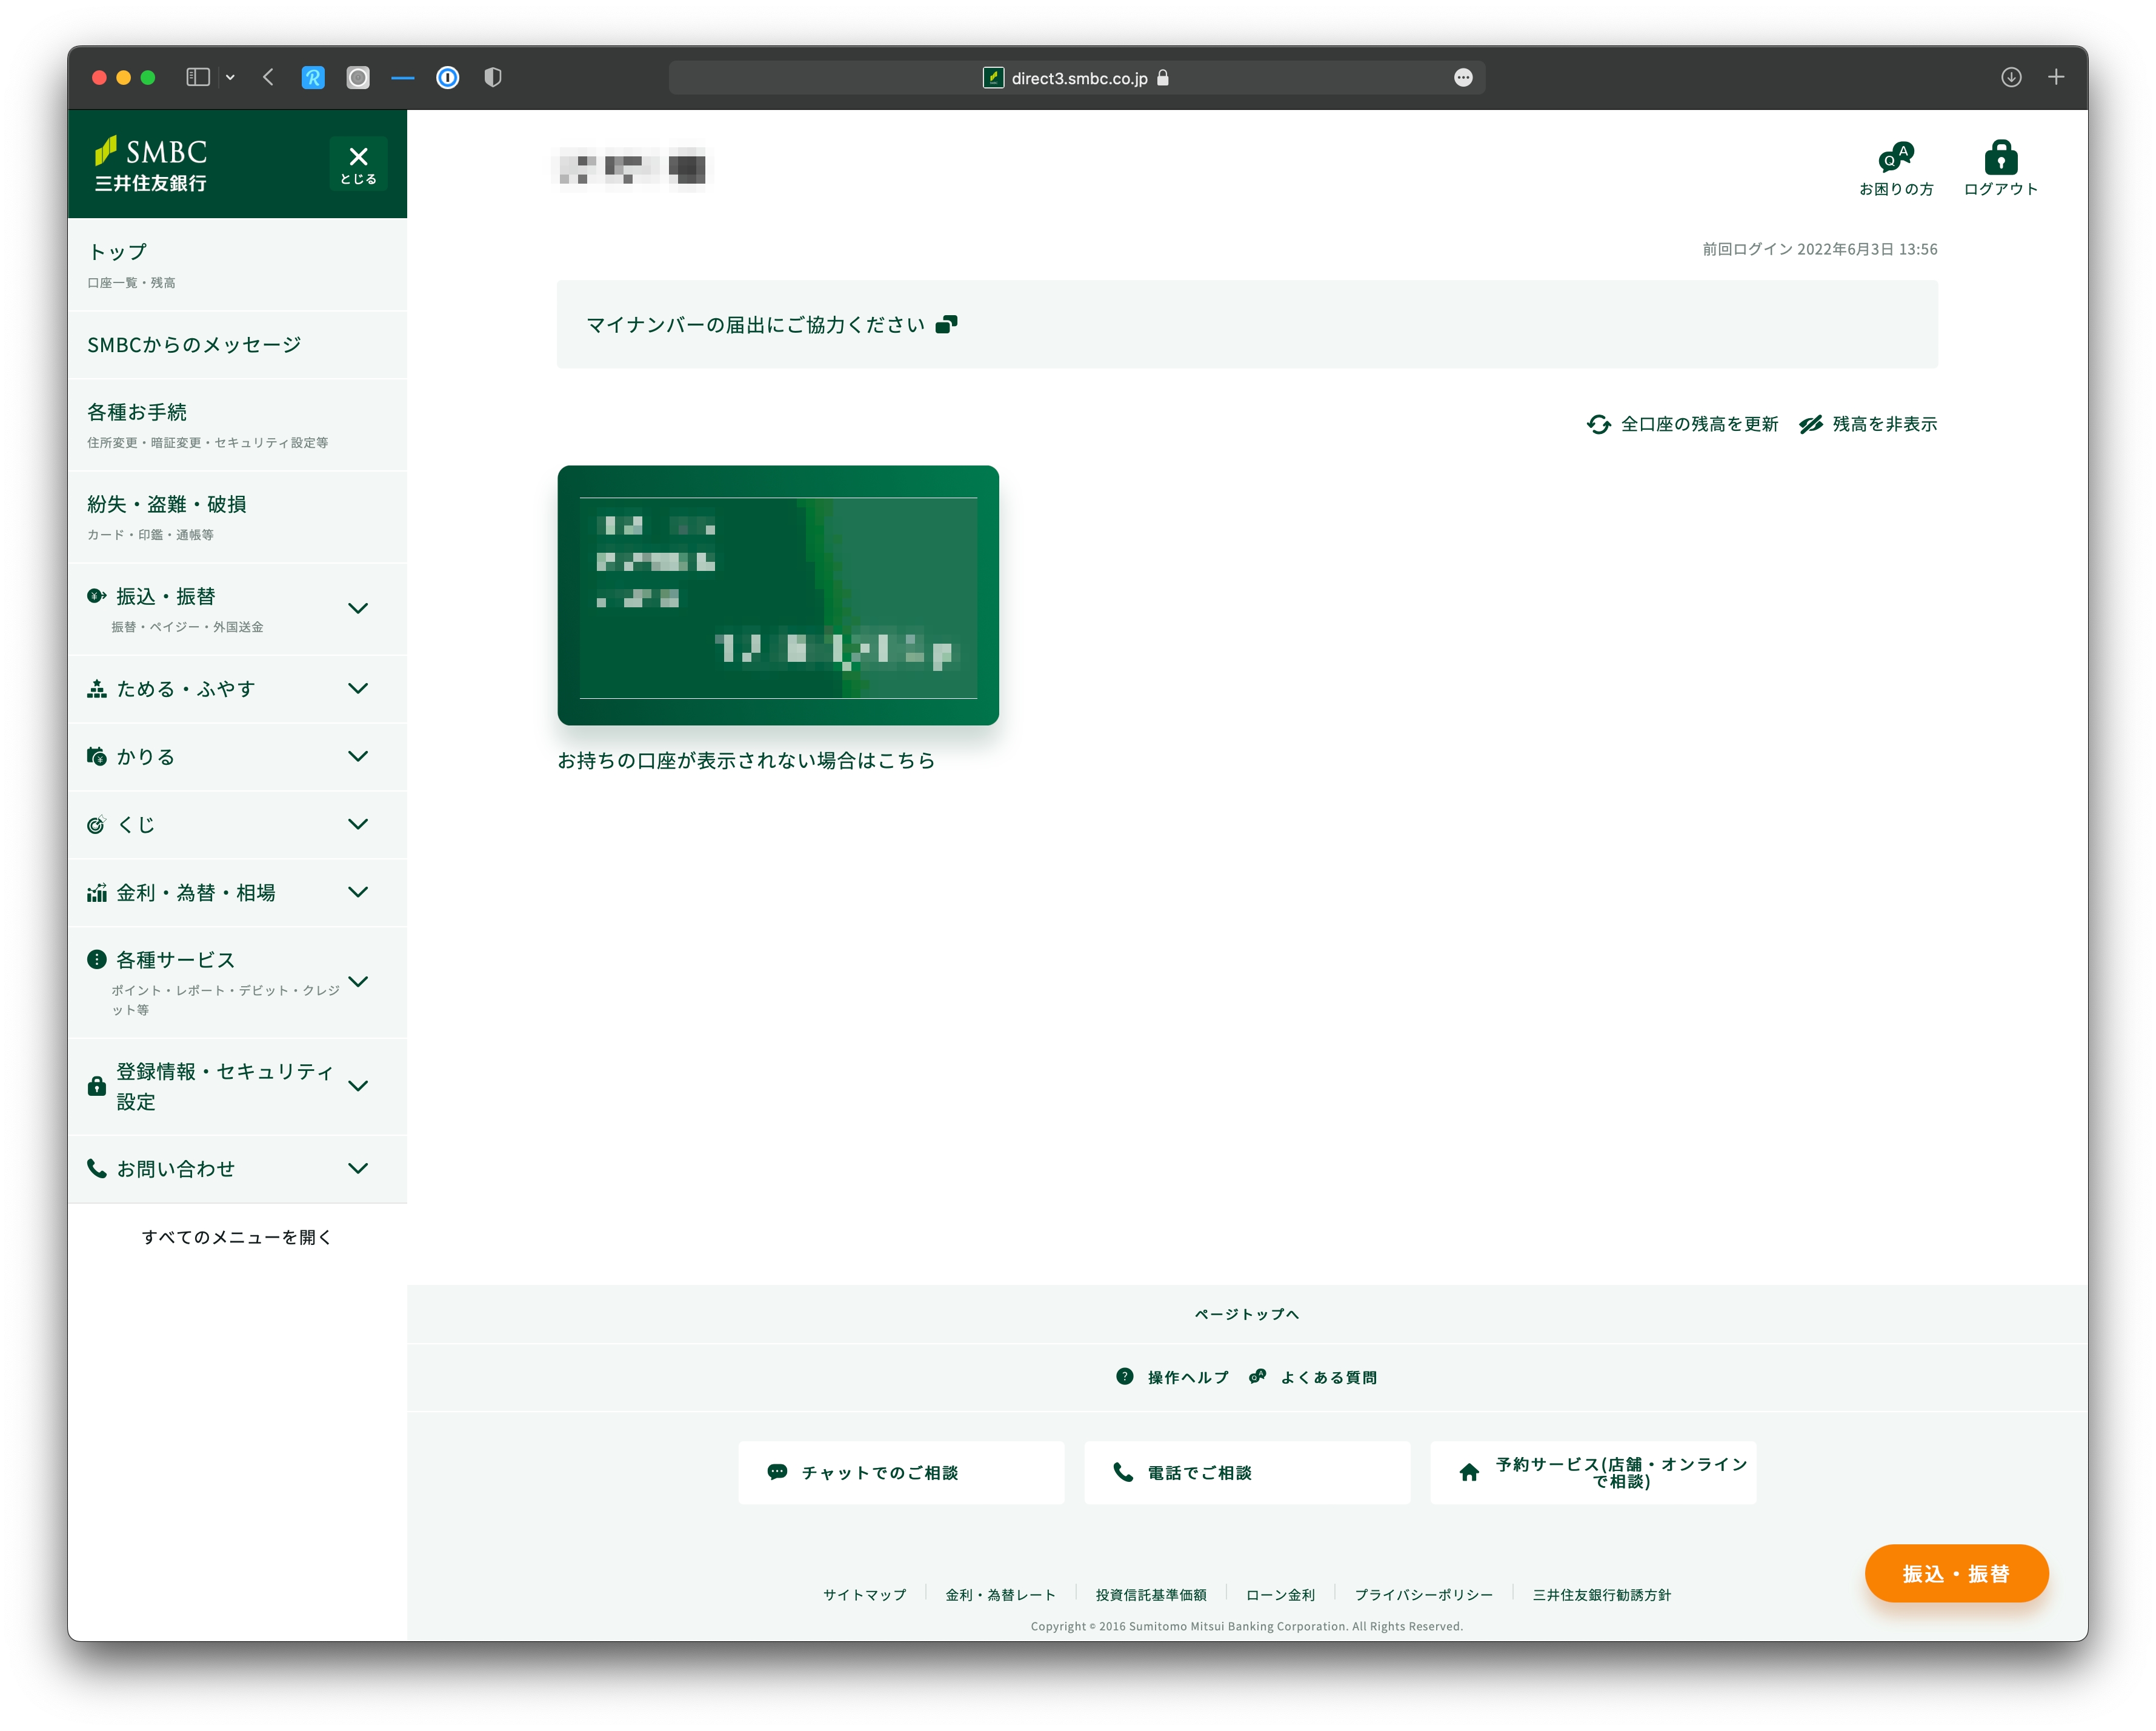Click お持ちの口座が表示されない場合はこちら link
The width and height of the screenshot is (2156, 1731).
coord(745,761)
